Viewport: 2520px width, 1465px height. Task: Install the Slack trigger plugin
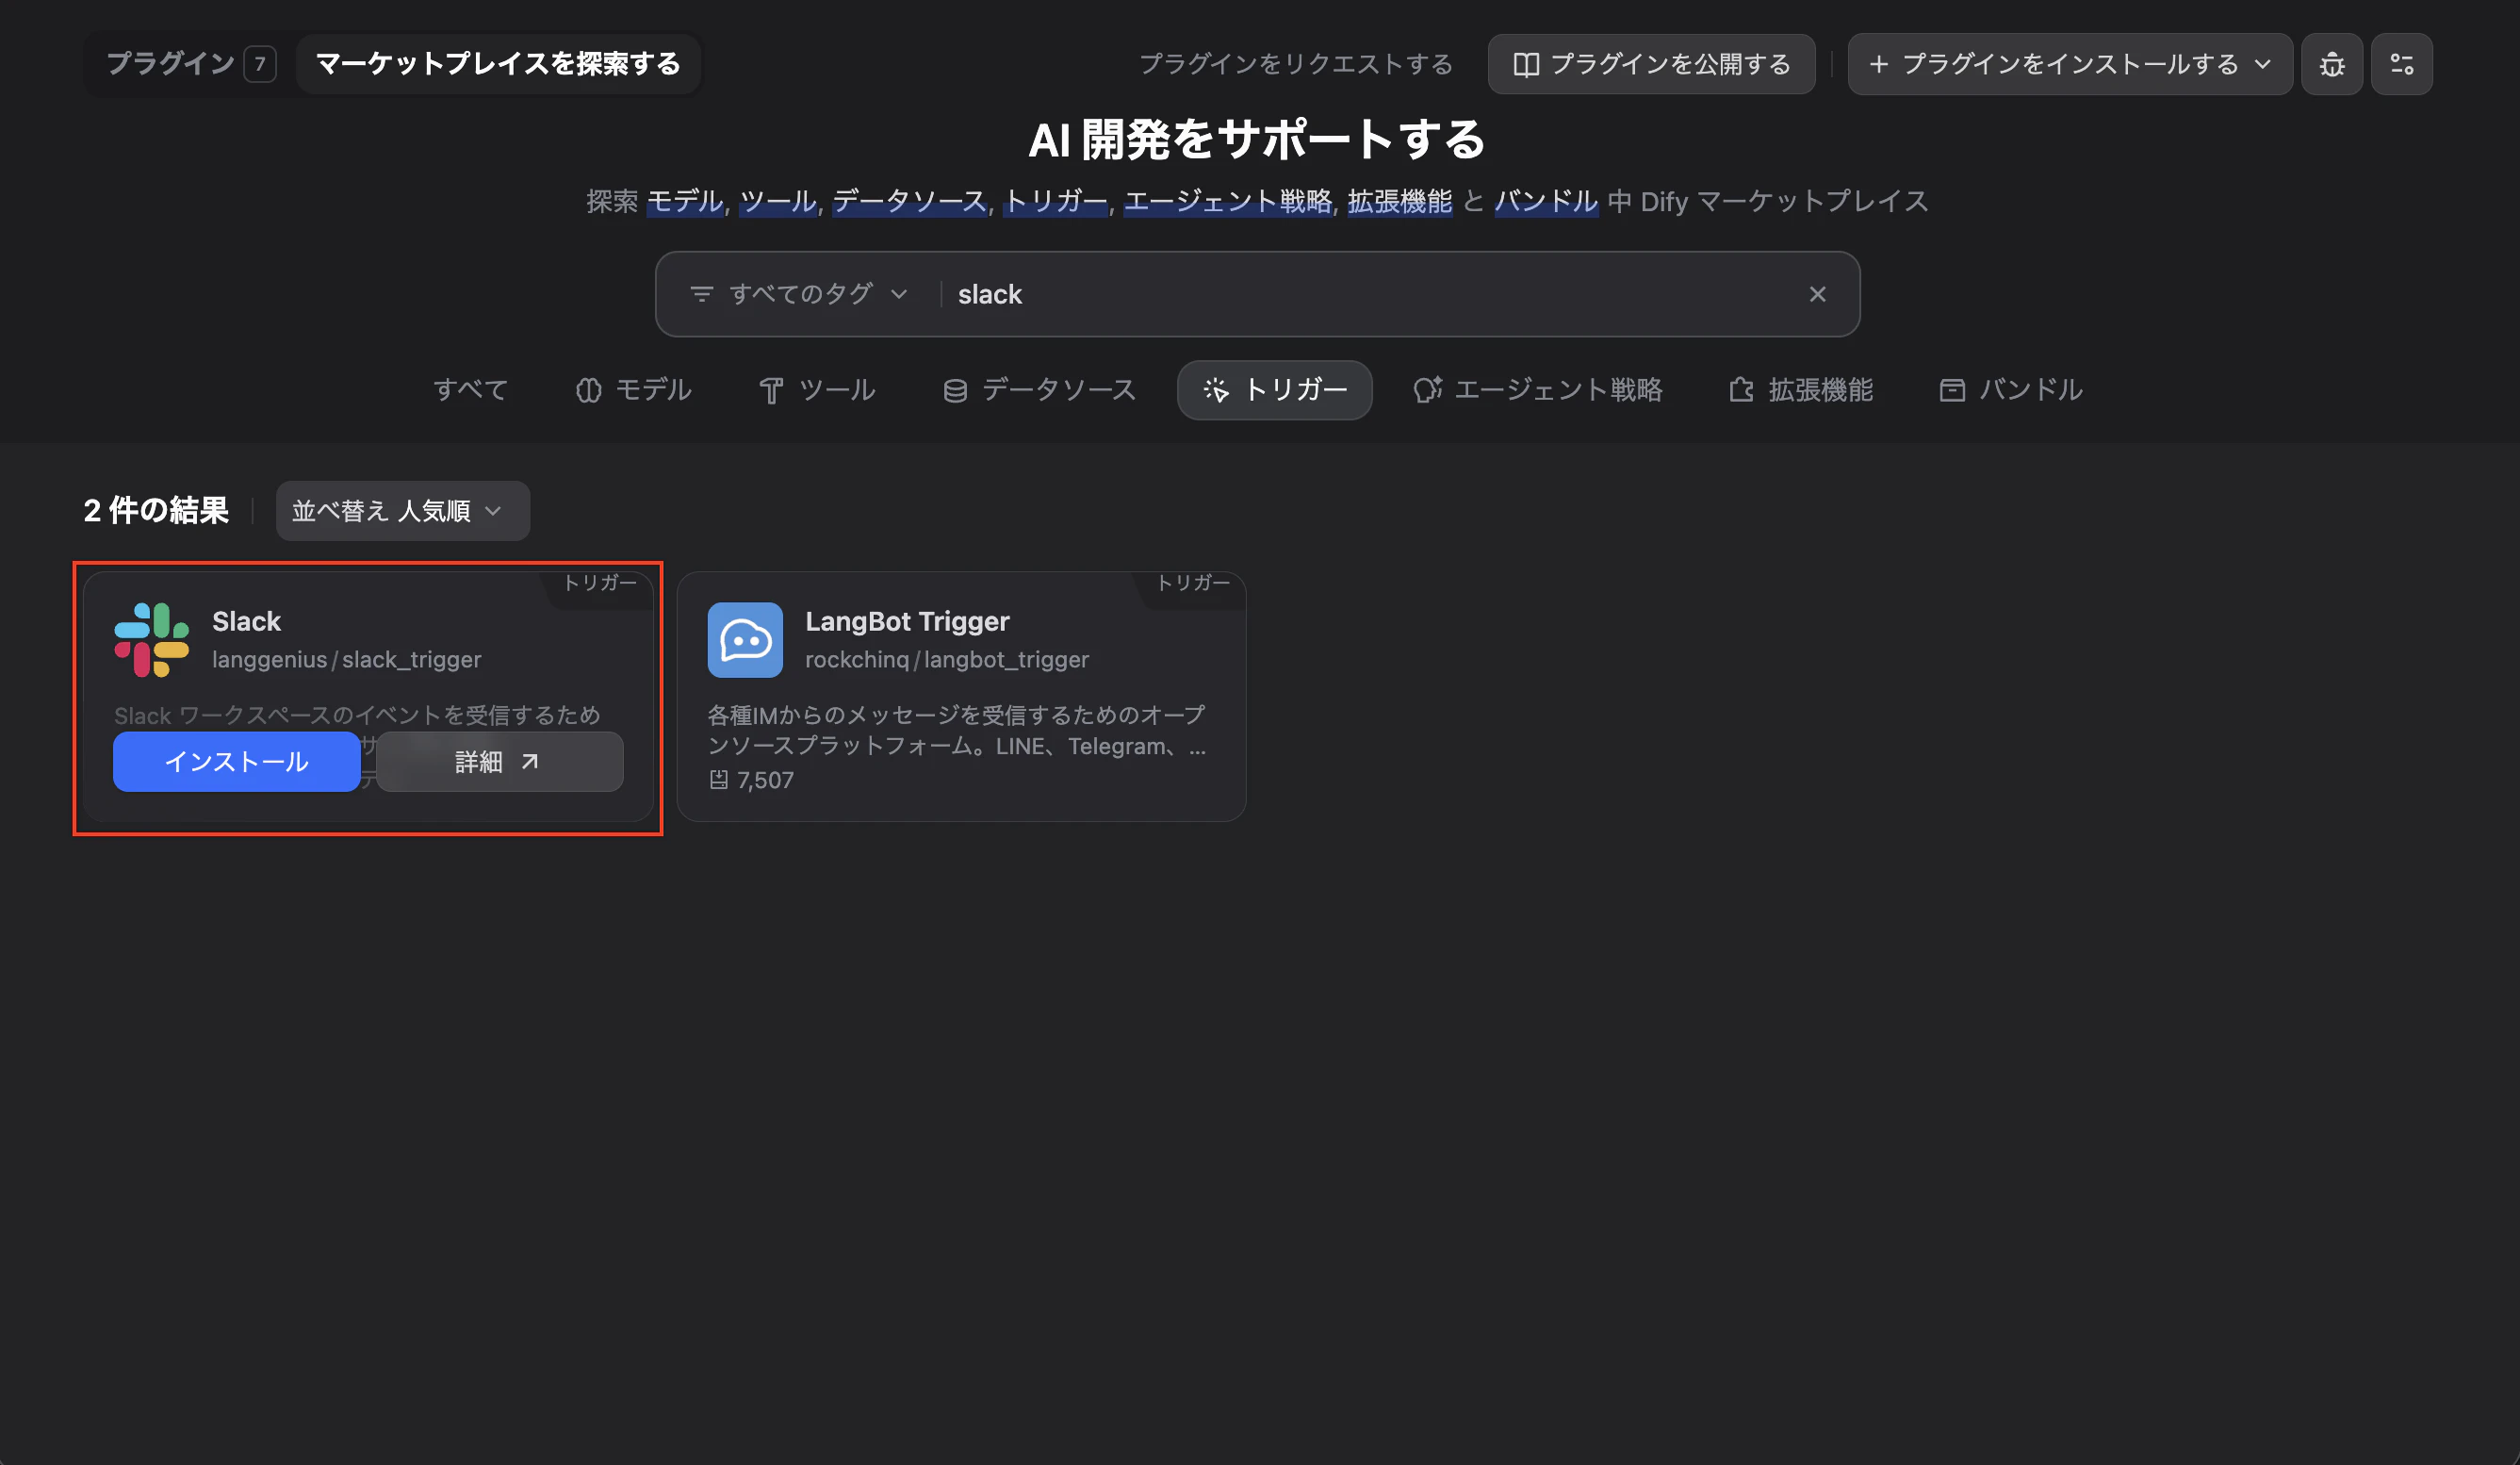(x=236, y=762)
